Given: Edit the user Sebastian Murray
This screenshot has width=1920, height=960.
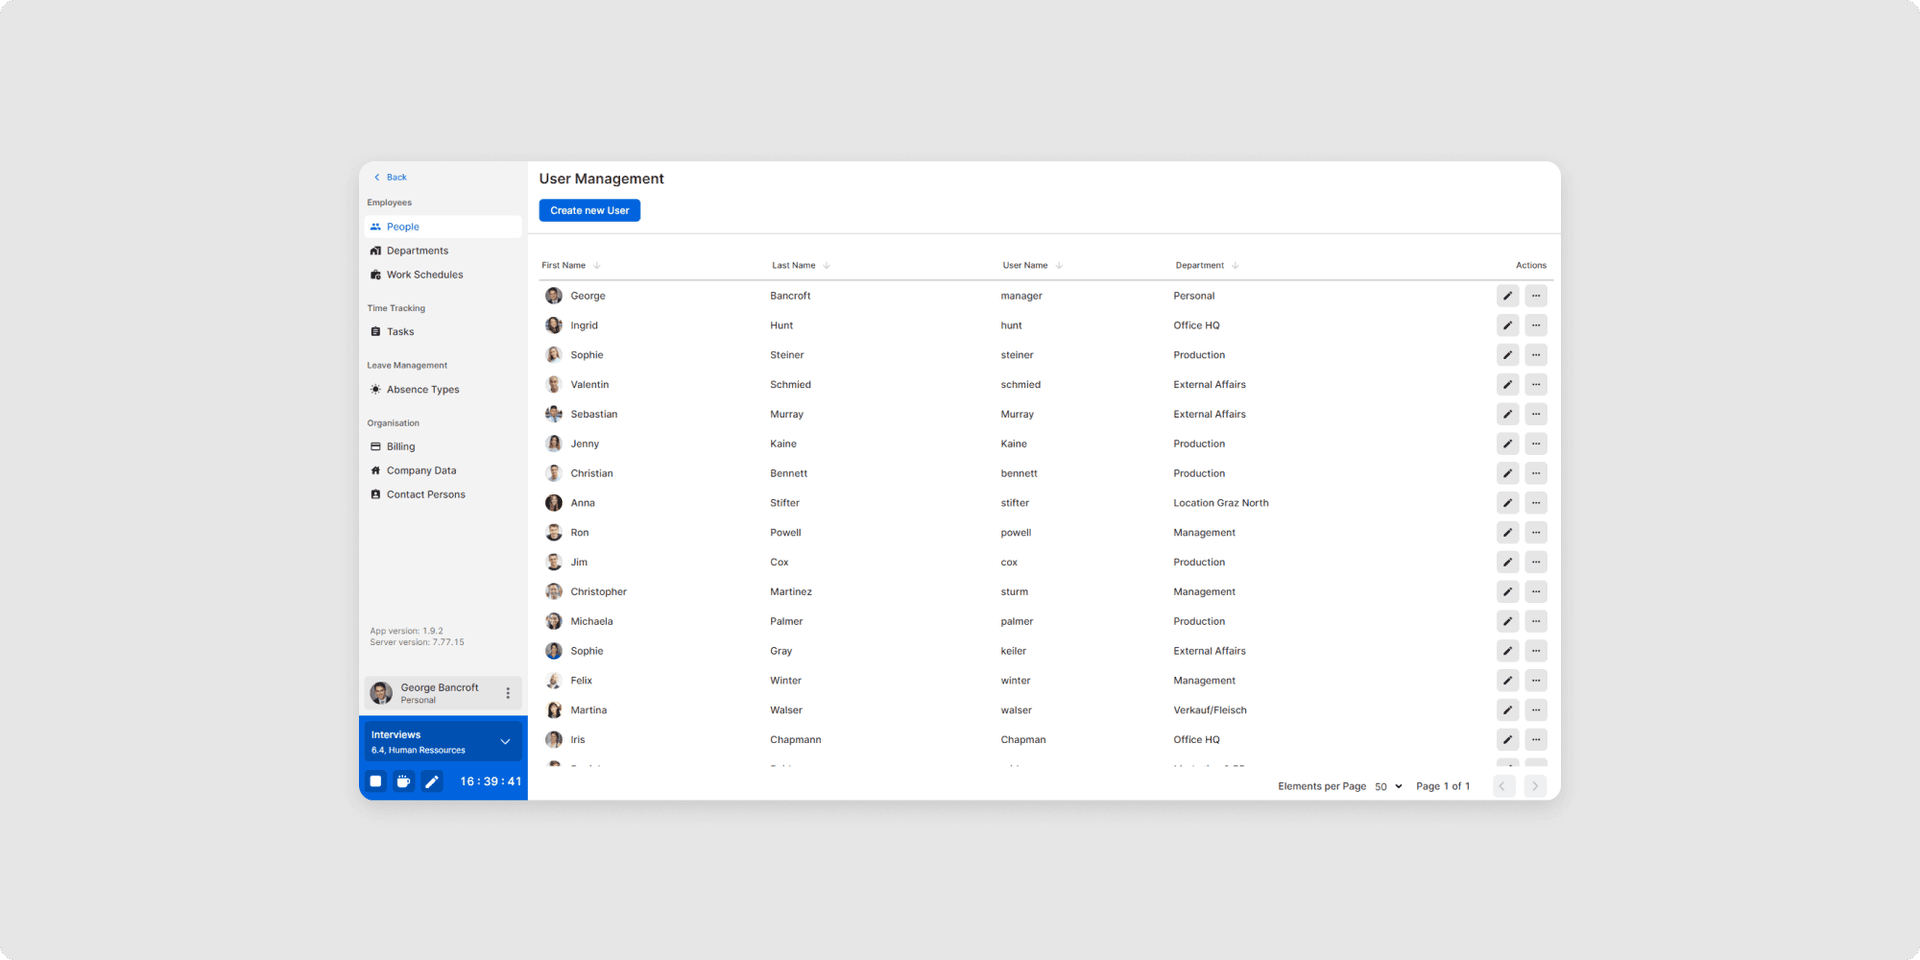Looking at the screenshot, I should (1507, 414).
